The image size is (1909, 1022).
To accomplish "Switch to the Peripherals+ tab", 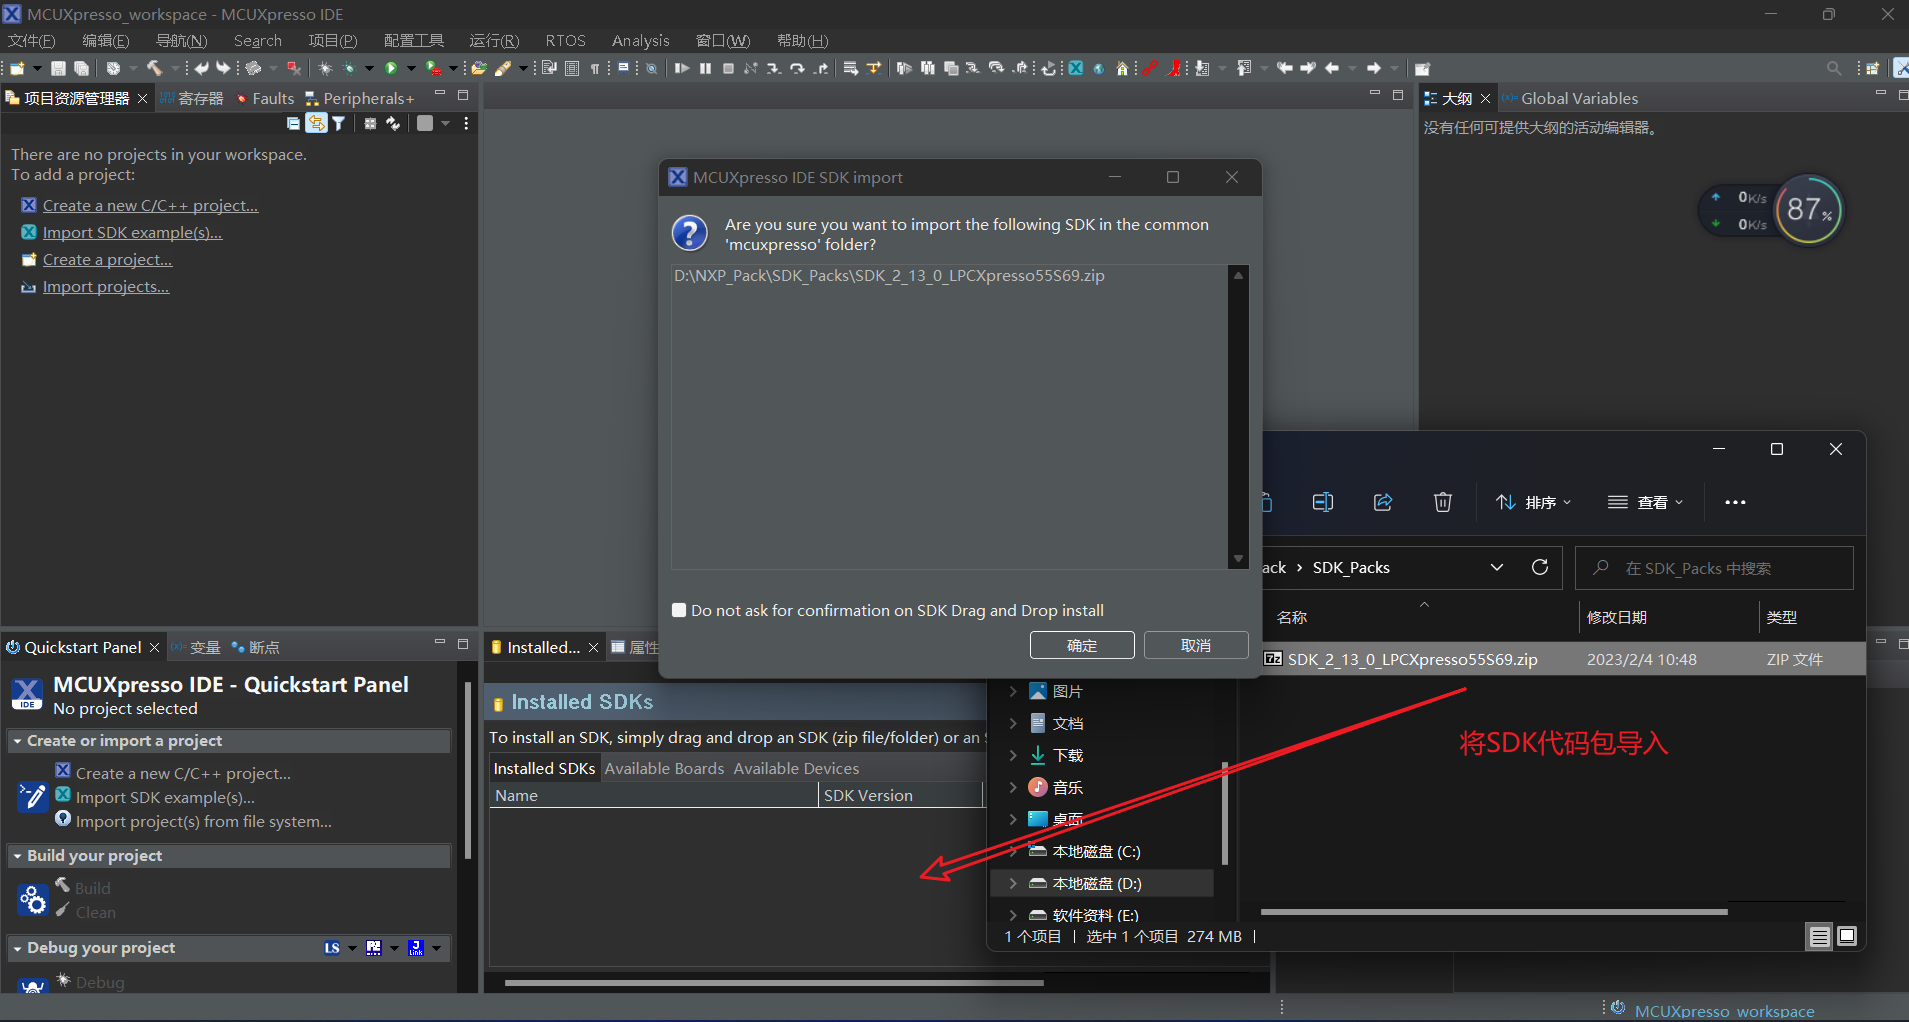I will [359, 98].
